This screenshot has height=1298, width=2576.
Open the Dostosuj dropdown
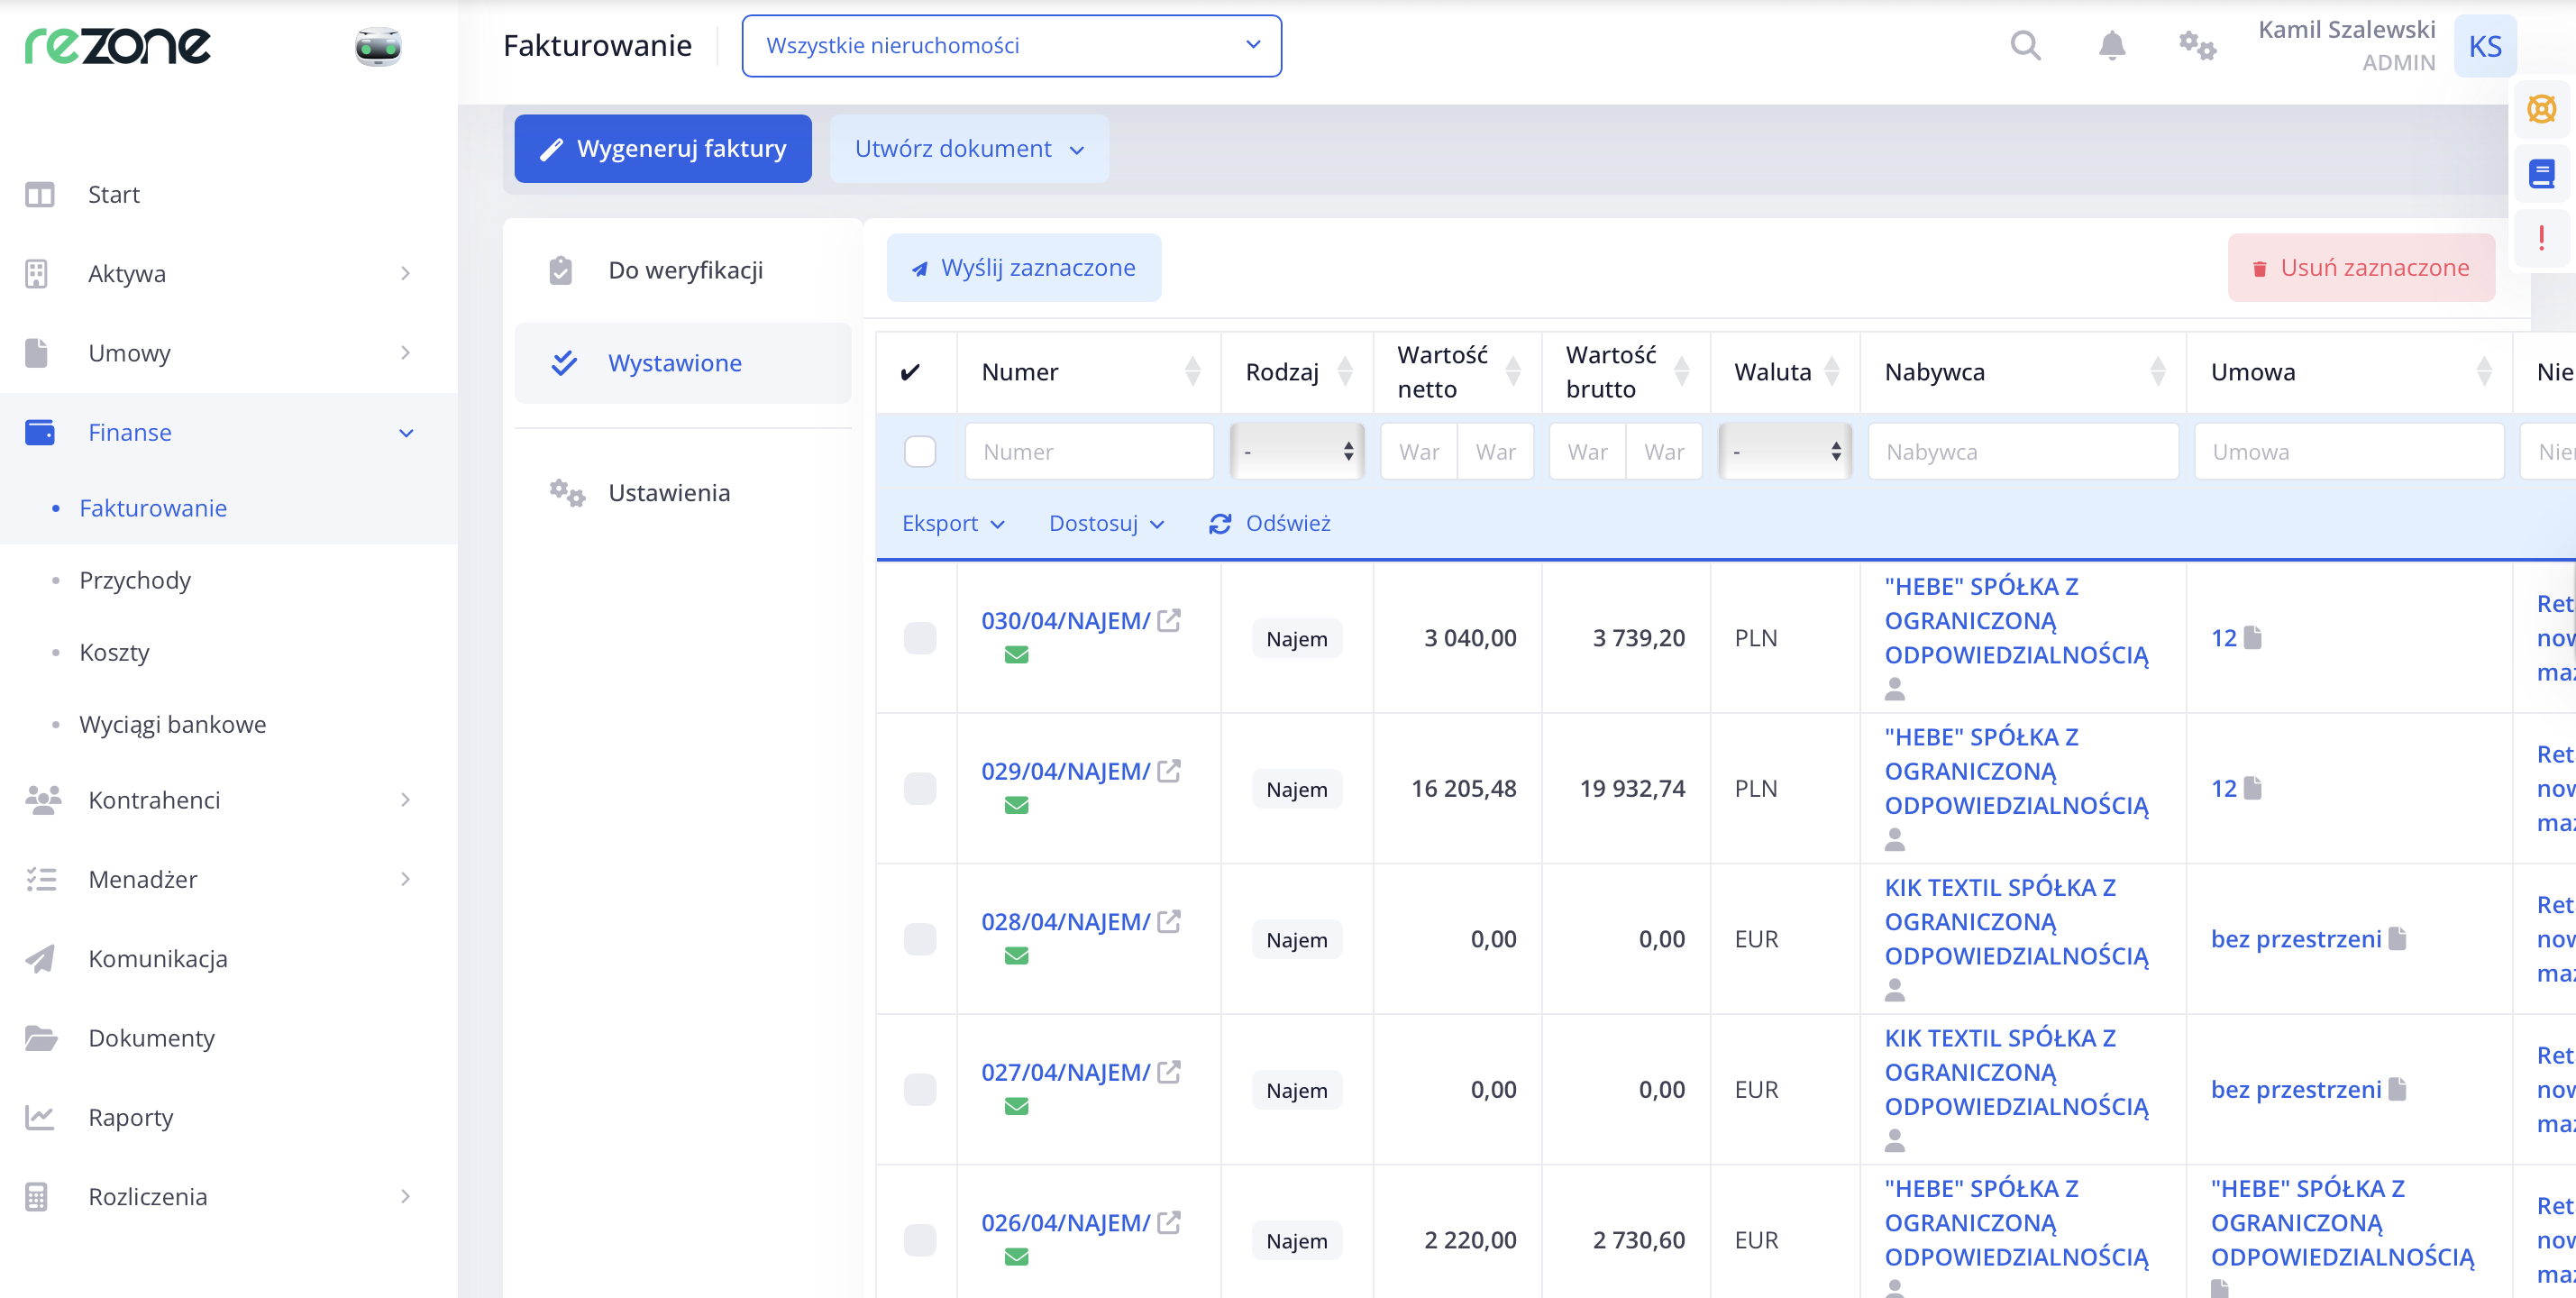click(x=1106, y=523)
